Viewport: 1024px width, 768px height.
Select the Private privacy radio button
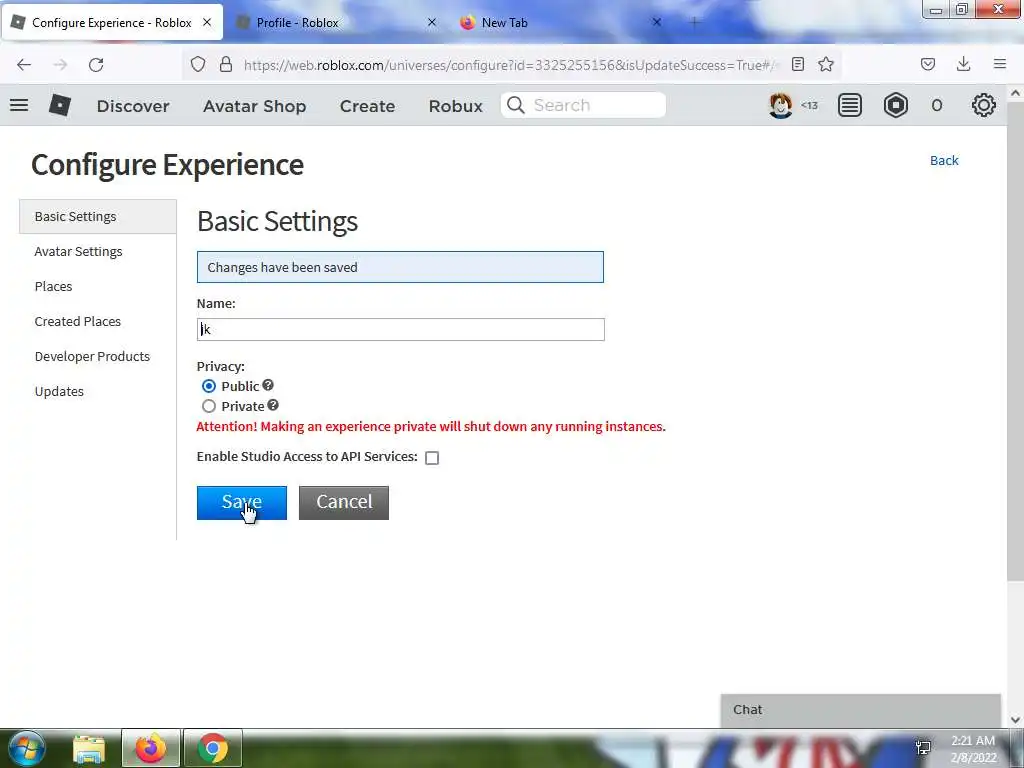tap(208, 406)
